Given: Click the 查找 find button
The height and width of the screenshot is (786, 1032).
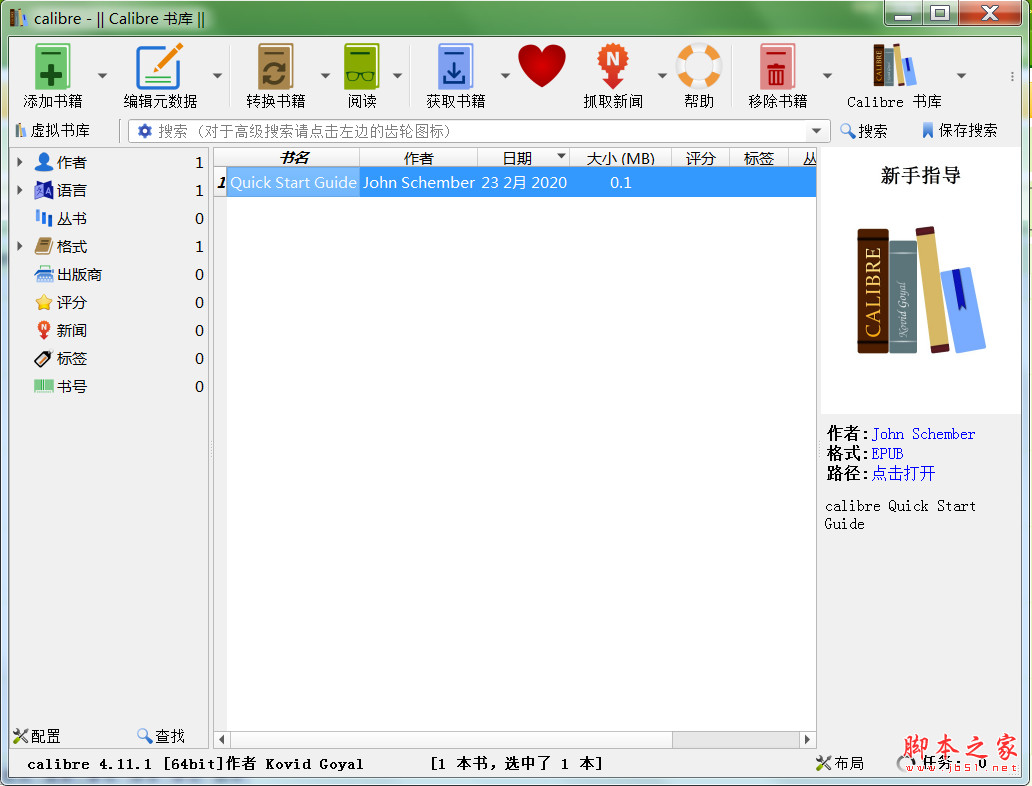Looking at the screenshot, I should point(161,736).
